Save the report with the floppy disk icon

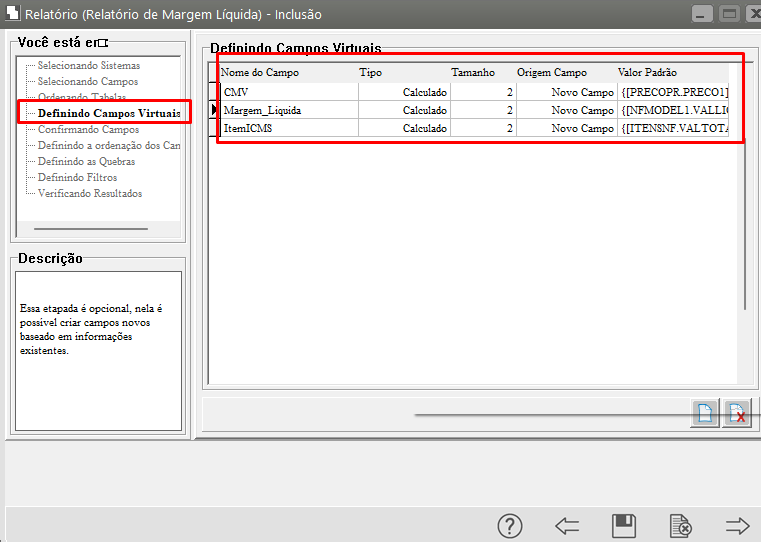click(x=624, y=525)
